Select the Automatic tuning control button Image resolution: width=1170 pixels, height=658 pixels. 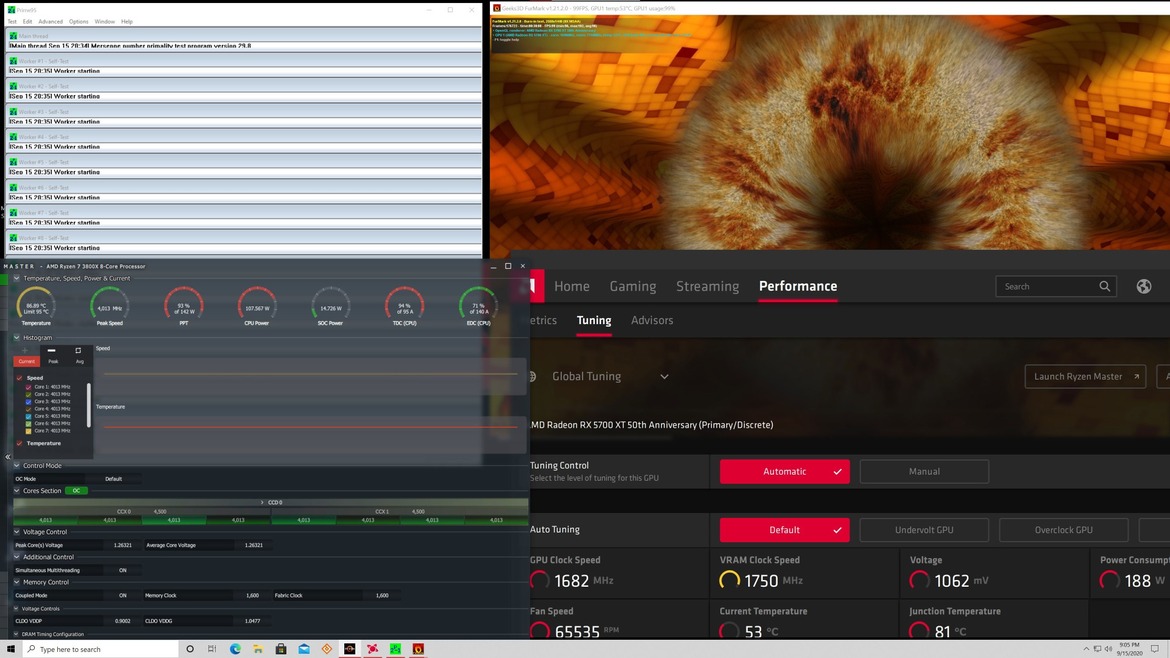pyautogui.click(x=784, y=471)
